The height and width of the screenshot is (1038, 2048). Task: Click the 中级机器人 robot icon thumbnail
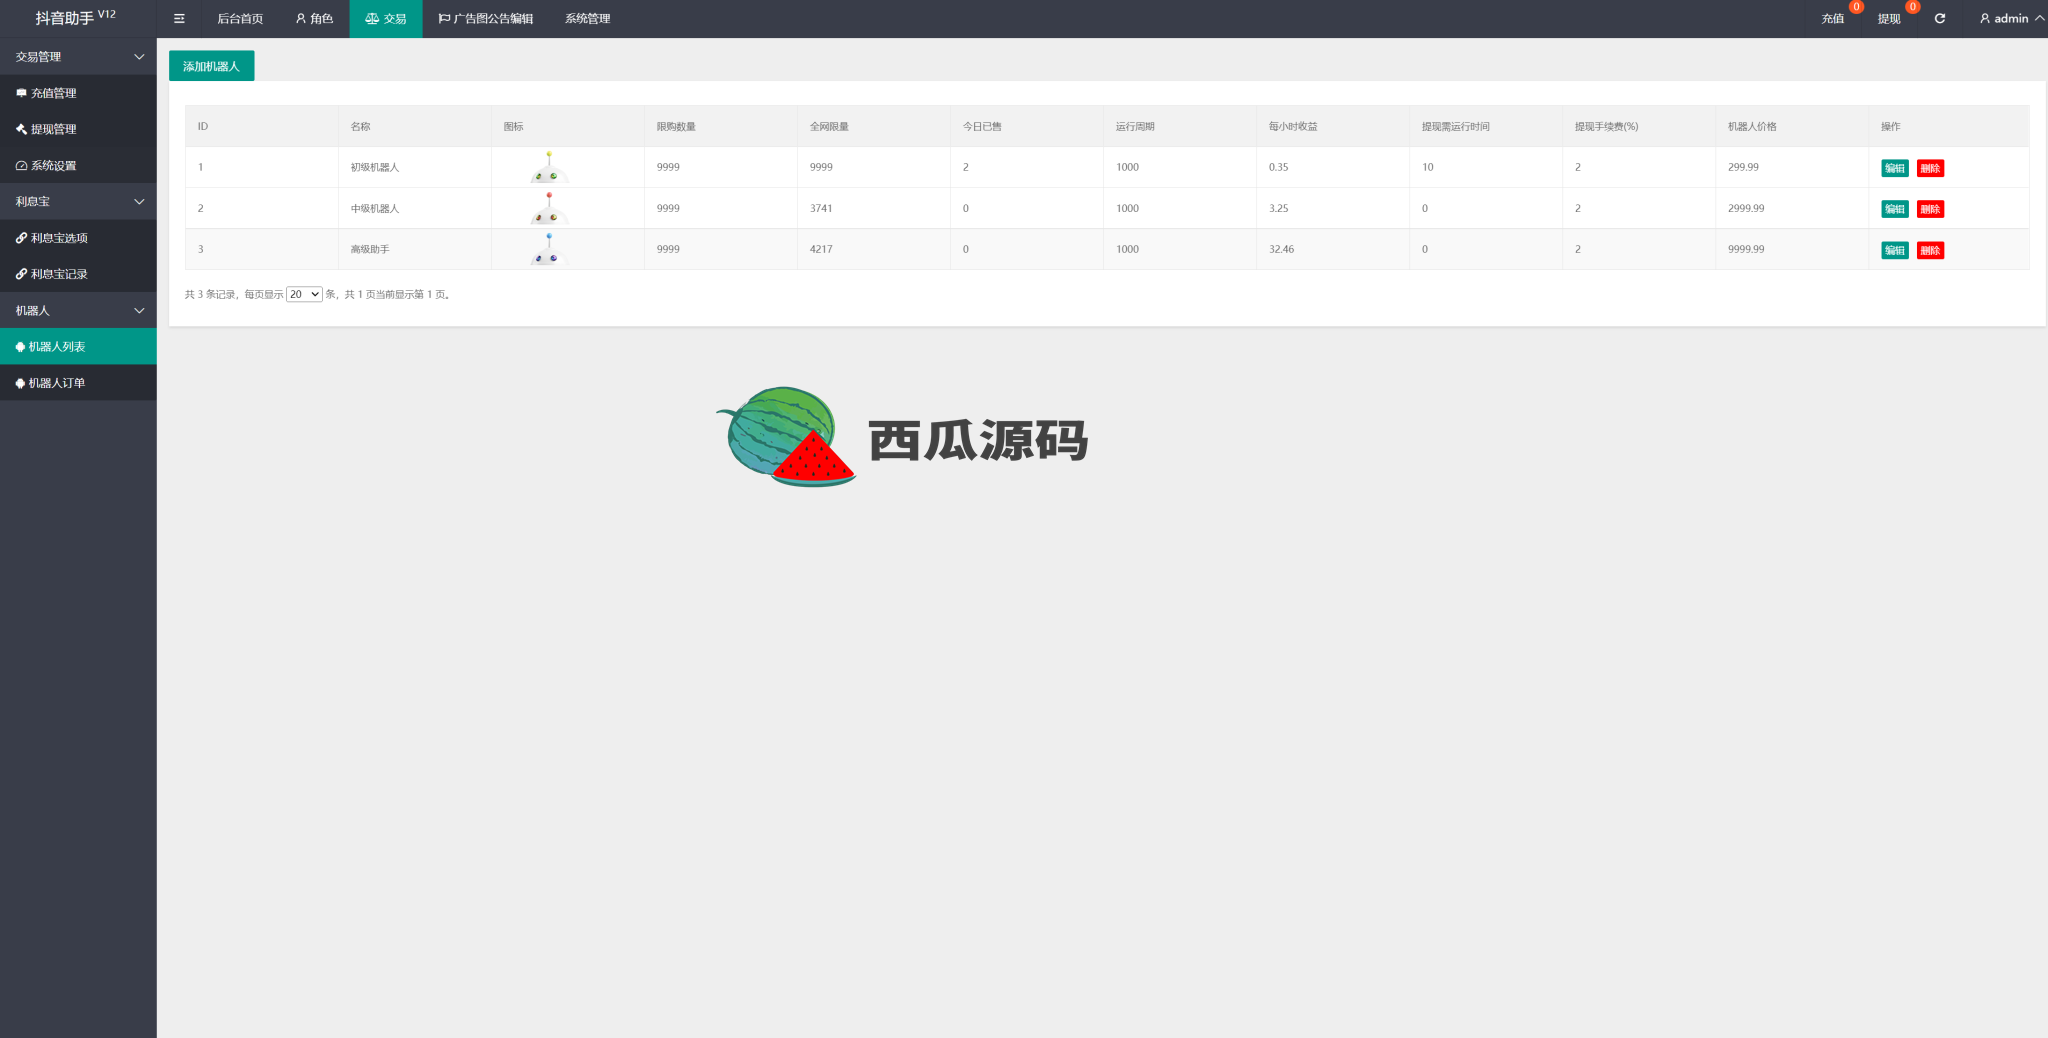pyautogui.click(x=548, y=208)
